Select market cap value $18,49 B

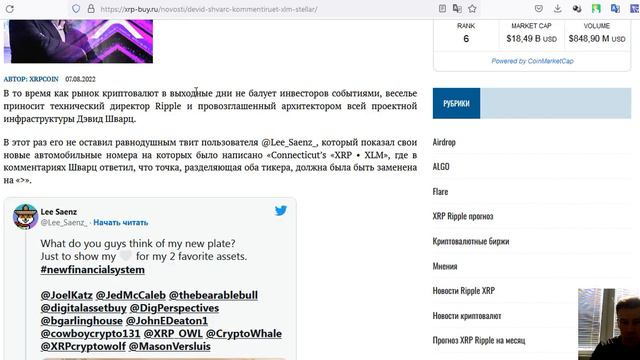[x=531, y=39]
